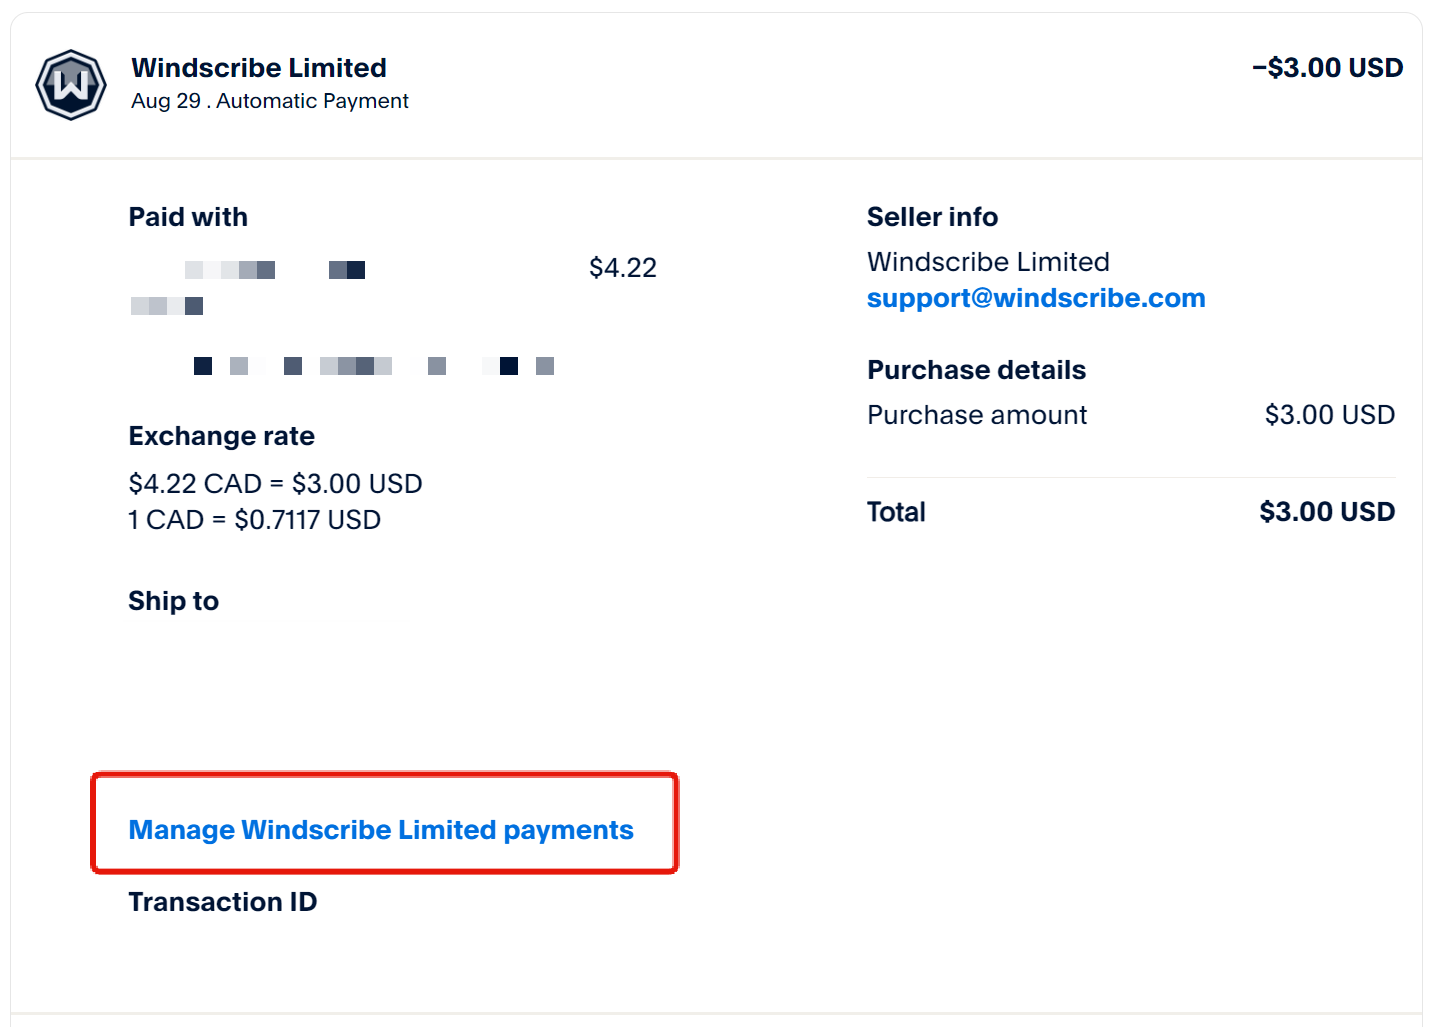Screen dimensions: 1435x1027
Task: Click the Purchase amount label
Action: click(x=976, y=415)
